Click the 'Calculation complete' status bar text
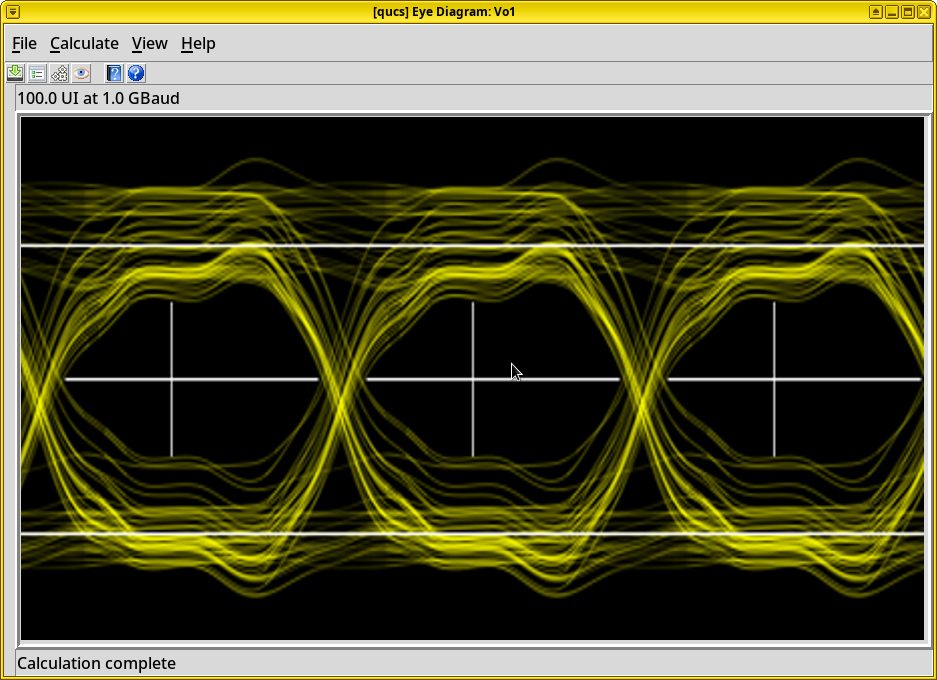This screenshot has width=937, height=680. [x=96, y=663]
